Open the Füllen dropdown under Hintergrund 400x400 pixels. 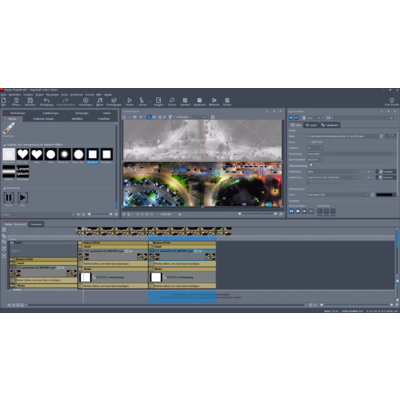pyautogui.click(x=338, y=195)
